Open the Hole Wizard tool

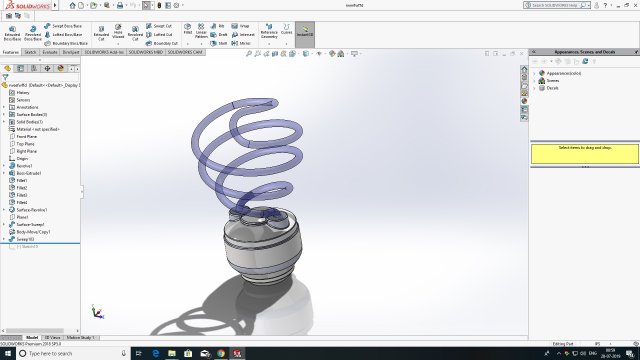(x=118, y=32)
